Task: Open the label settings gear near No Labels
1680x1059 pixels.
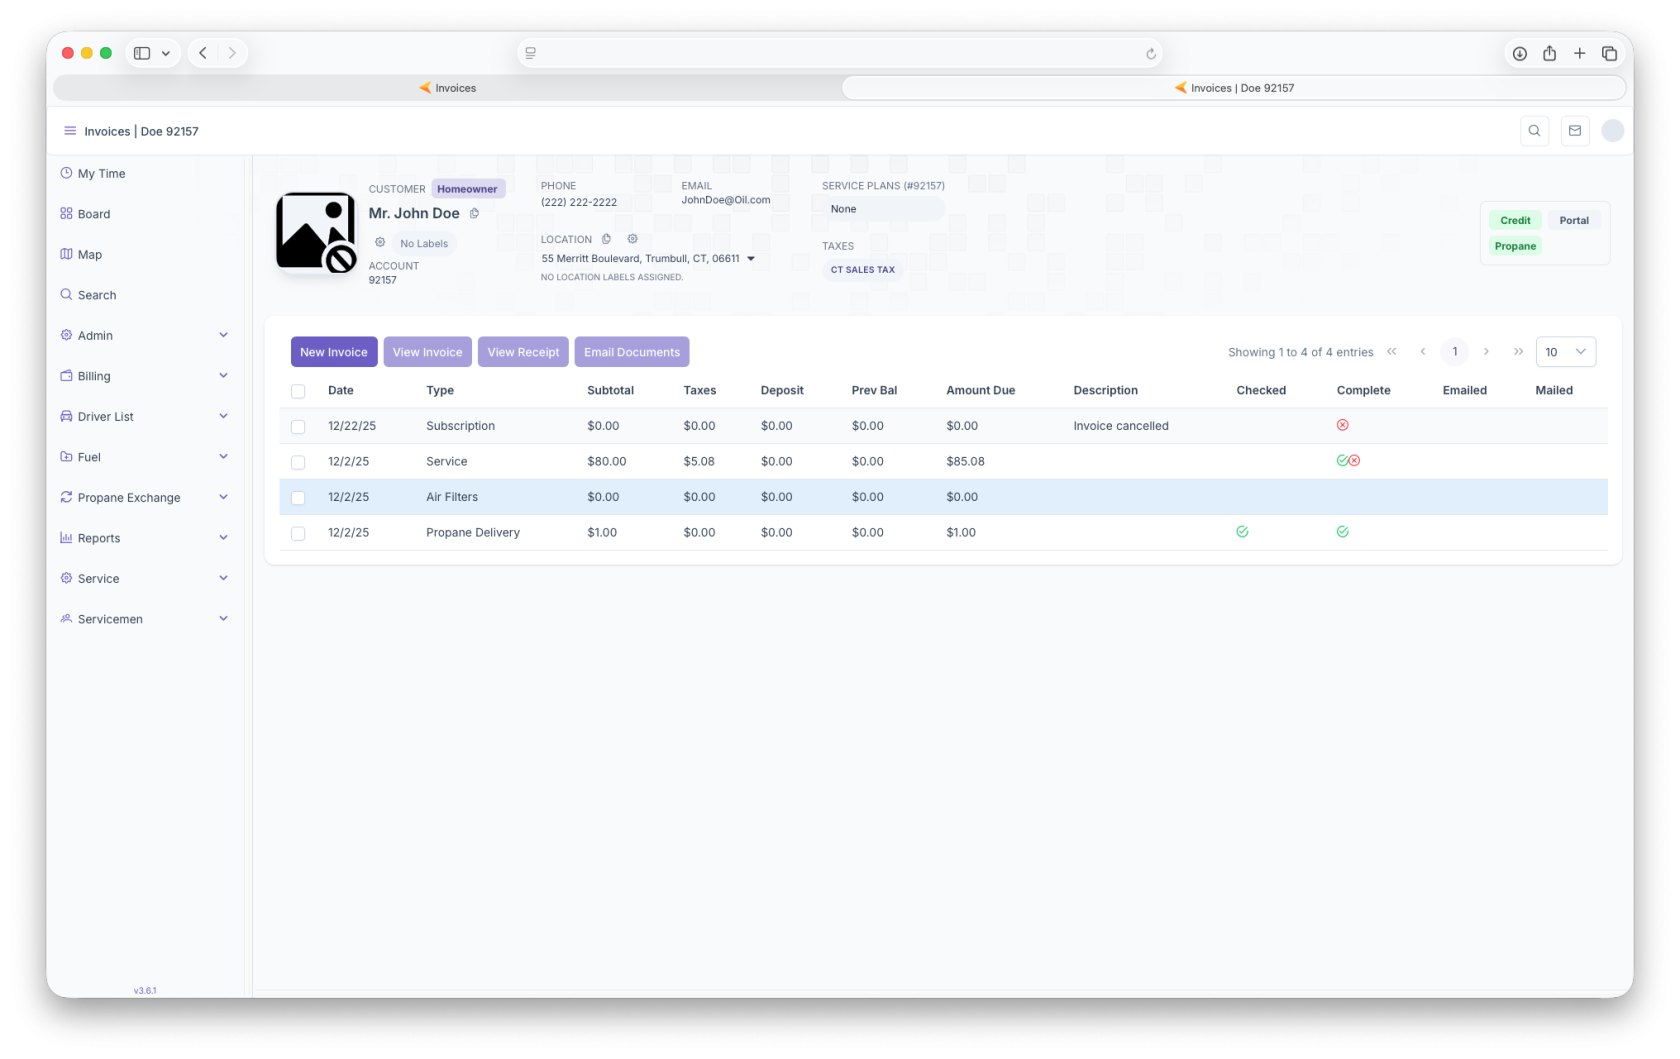Action: click(380, 243)
